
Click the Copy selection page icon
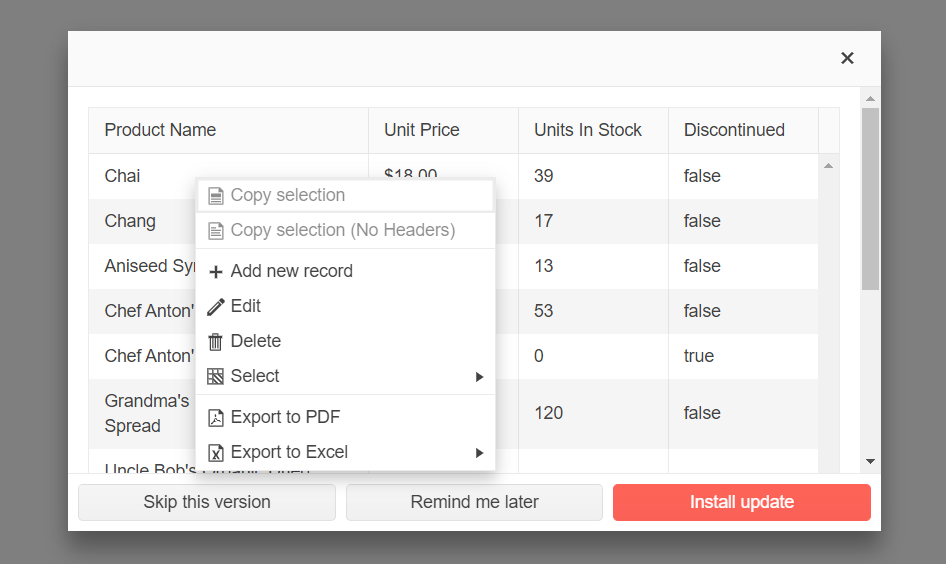215,196
